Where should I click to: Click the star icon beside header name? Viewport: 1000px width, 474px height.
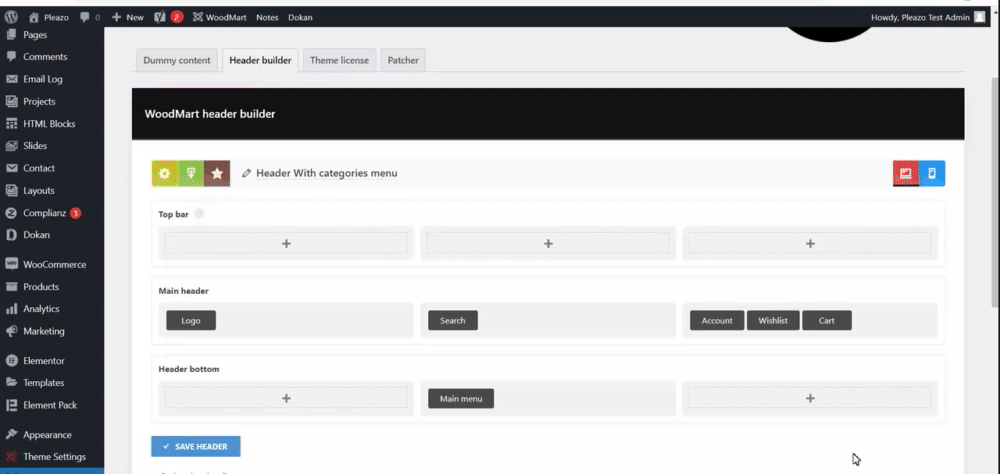point(217,174)
